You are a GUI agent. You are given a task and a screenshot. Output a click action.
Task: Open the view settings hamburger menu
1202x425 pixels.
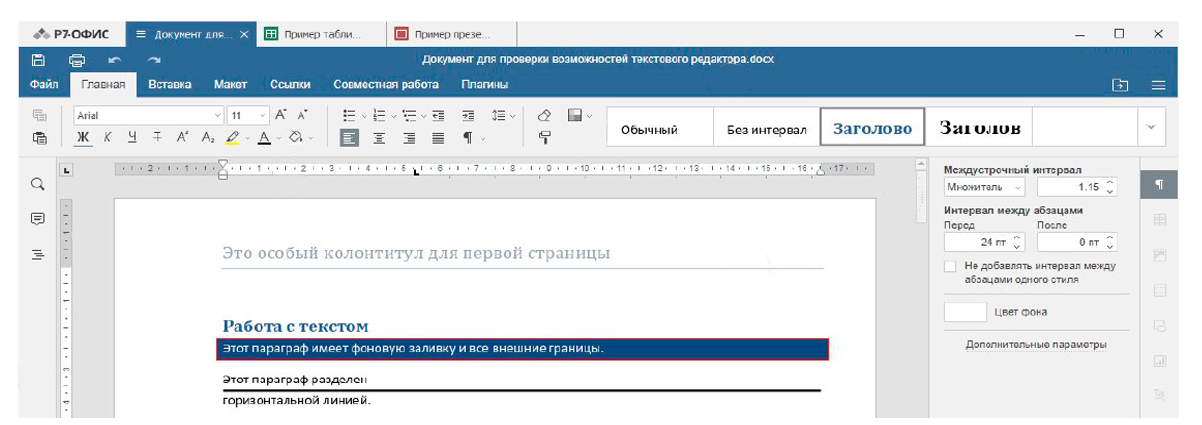pyautogui.click(x=1158, y=85)
